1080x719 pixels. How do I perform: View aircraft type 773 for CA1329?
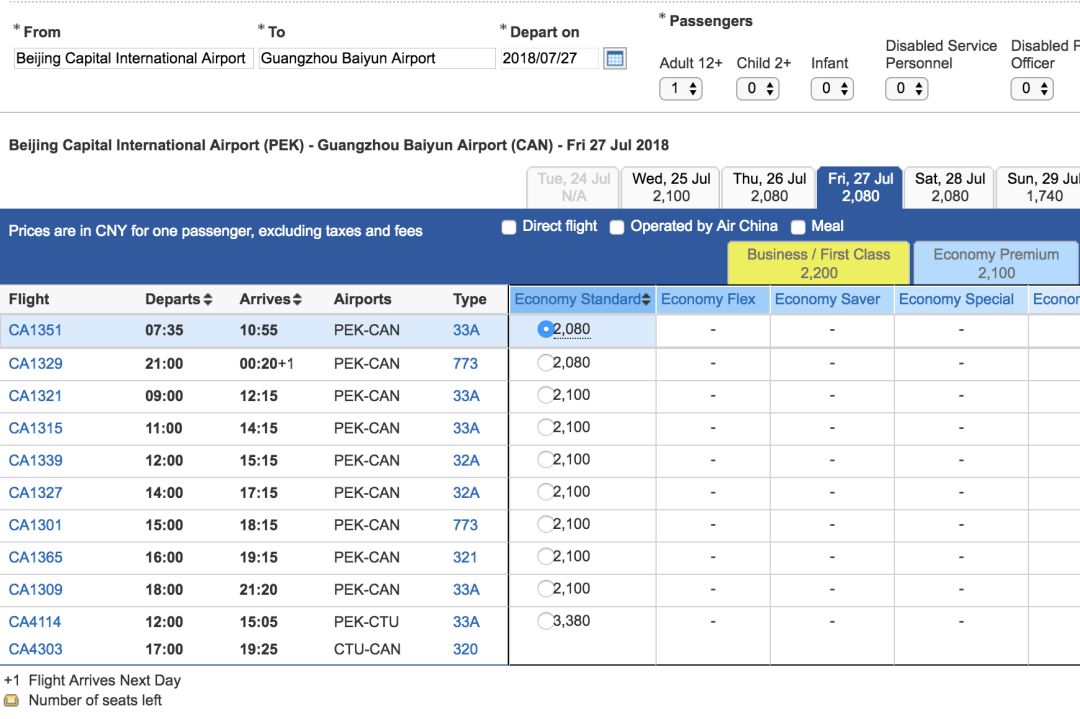click(x=465, y=363)
